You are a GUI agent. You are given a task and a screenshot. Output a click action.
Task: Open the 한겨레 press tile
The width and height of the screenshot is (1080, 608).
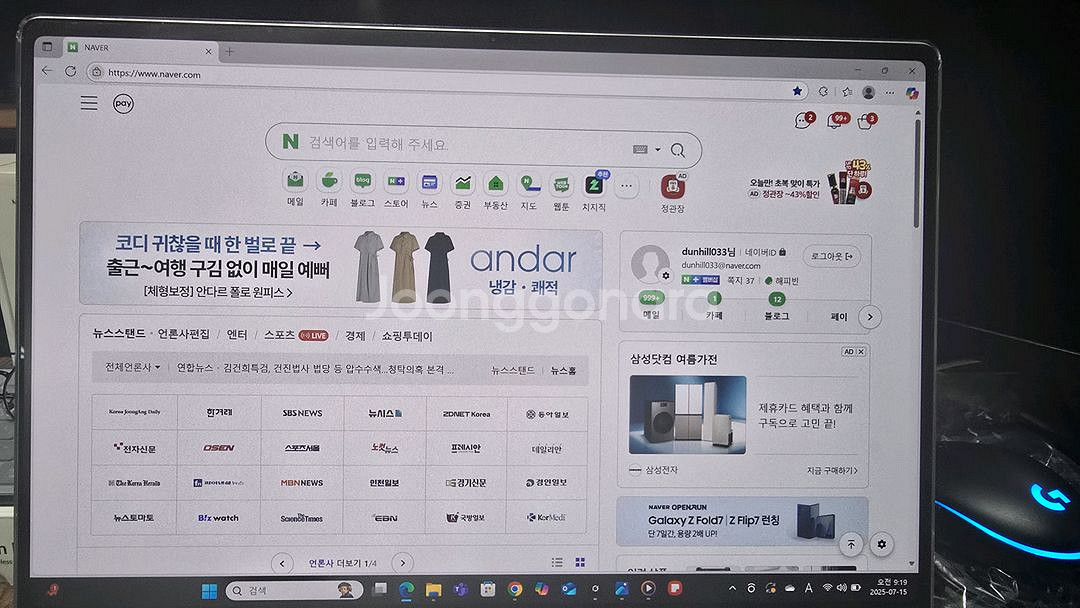coord(219,412)
